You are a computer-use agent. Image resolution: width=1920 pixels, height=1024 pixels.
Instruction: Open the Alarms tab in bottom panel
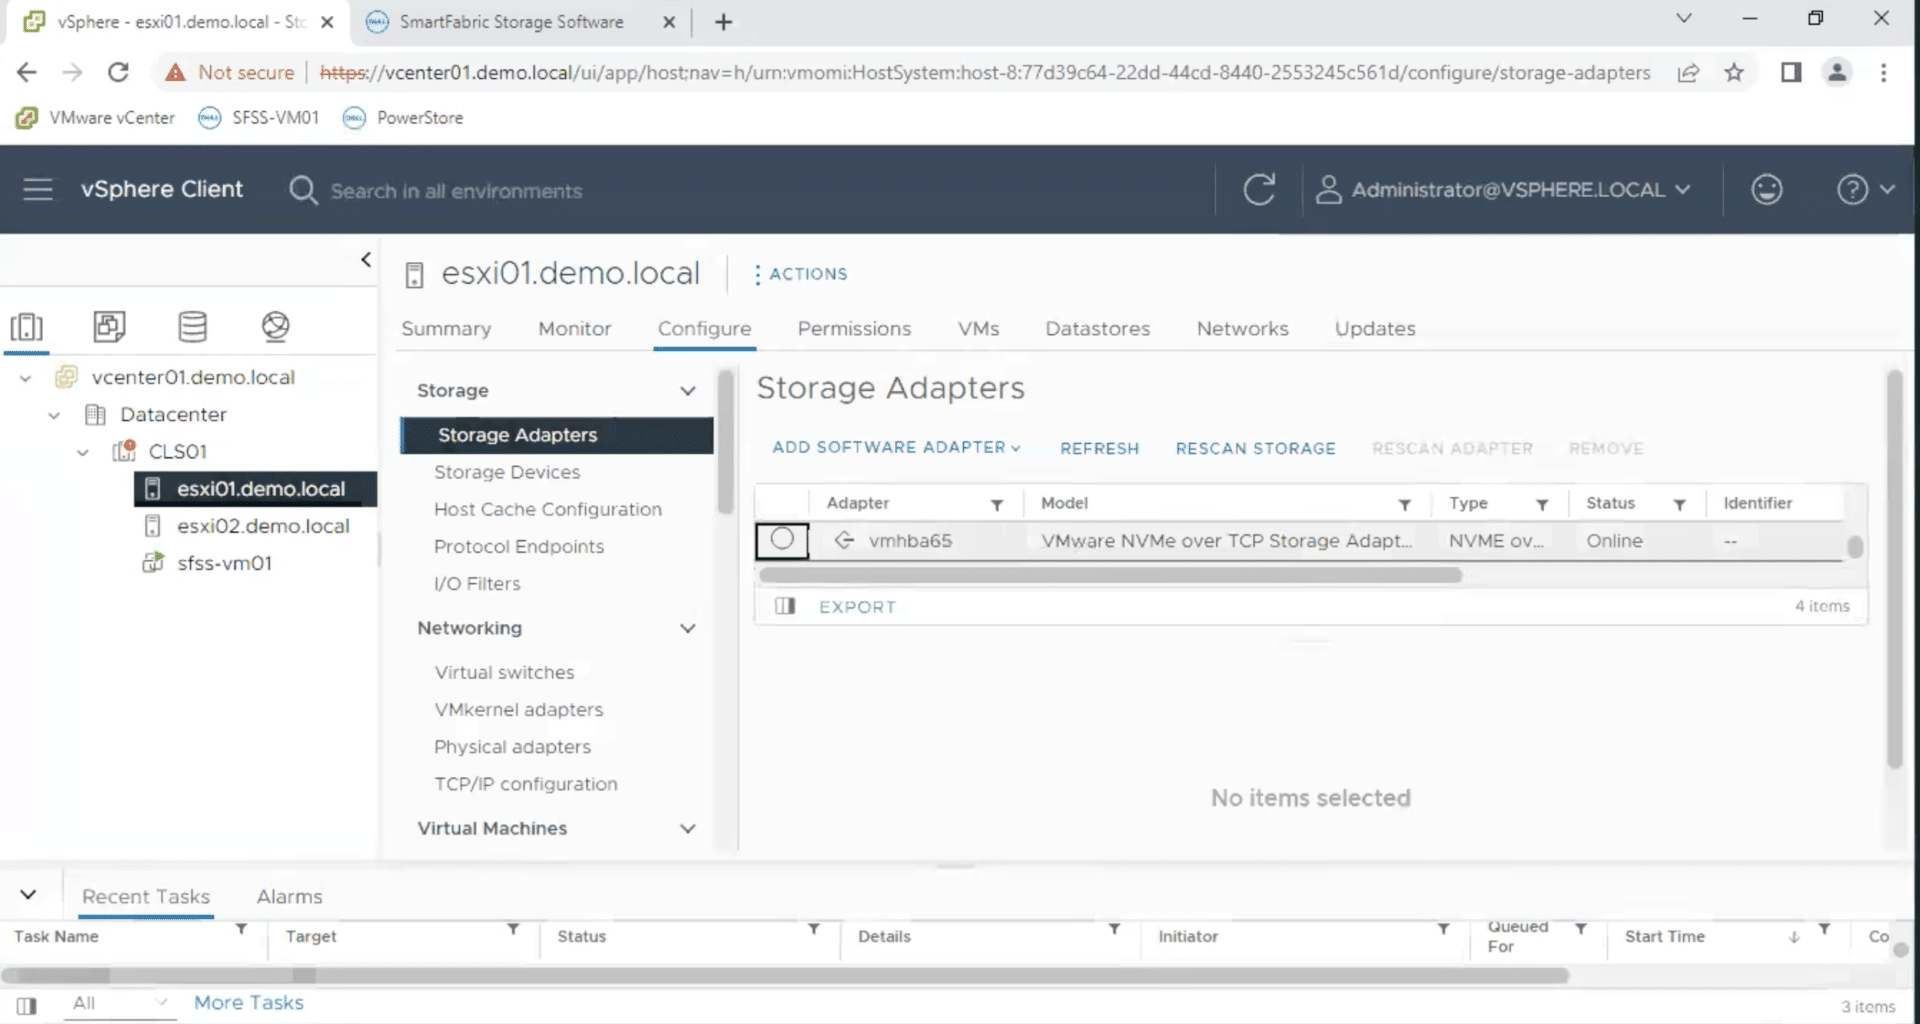click(x=289, y=897)
